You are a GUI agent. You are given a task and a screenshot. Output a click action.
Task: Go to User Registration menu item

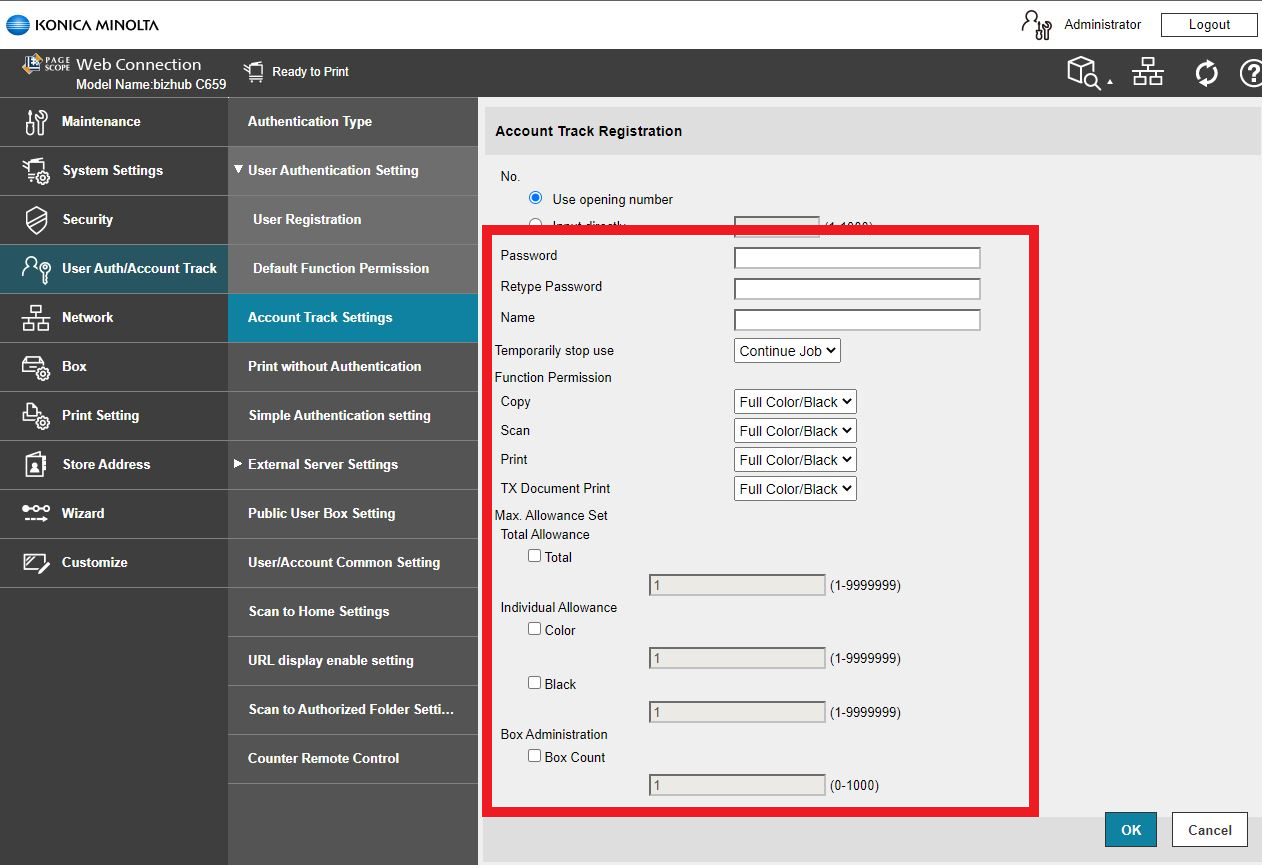tap(307, 220)
